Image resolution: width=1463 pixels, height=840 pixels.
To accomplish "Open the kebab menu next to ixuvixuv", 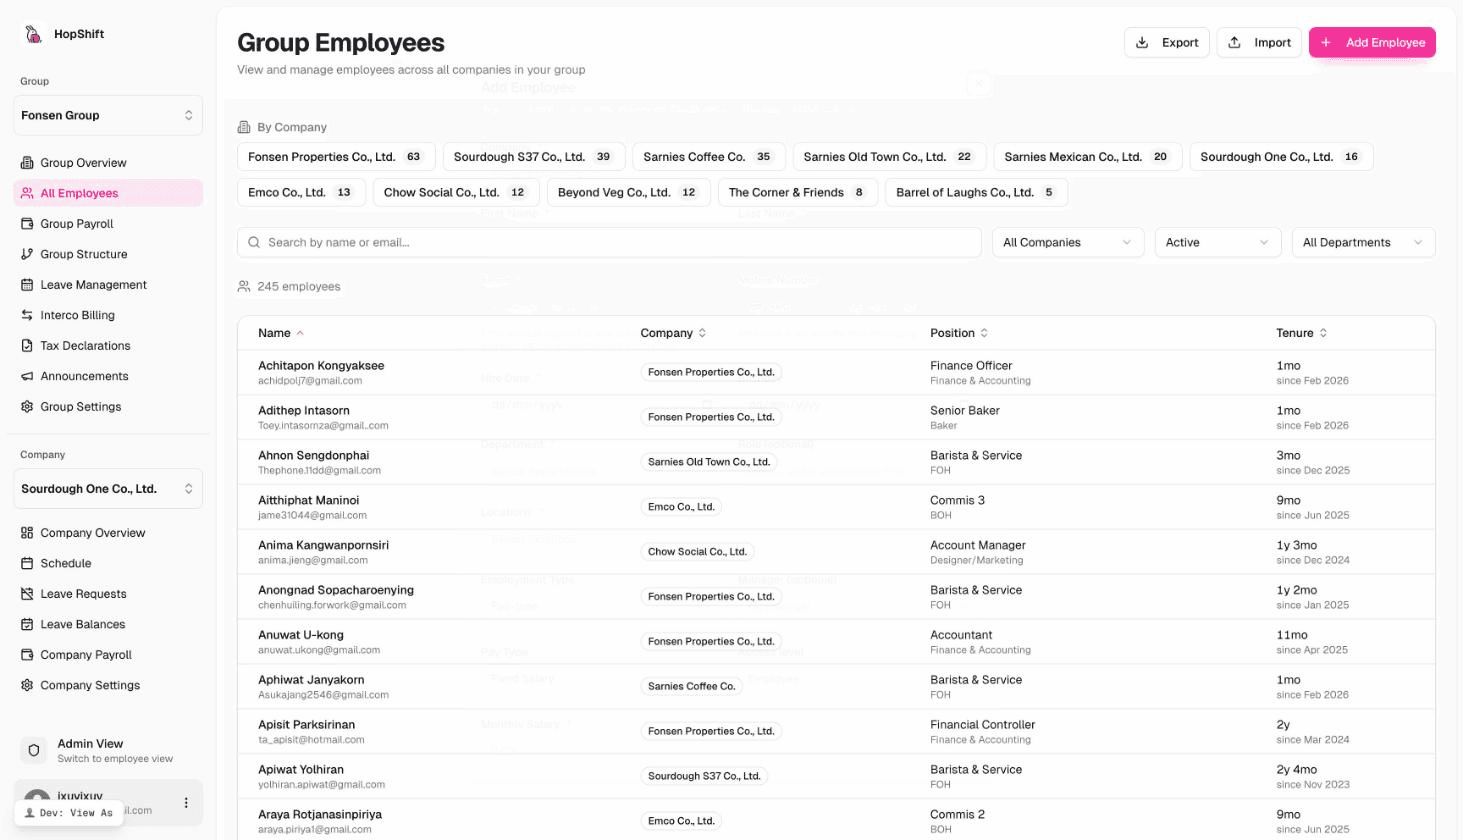I will [x=184, y=803].
